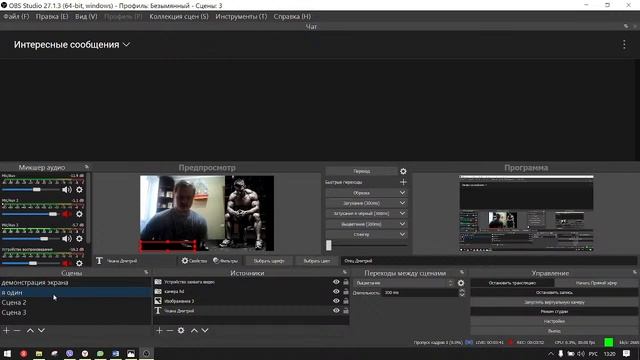Show hidden system tray icons
This screenshot has height=360, width=640.
[551, 353]
